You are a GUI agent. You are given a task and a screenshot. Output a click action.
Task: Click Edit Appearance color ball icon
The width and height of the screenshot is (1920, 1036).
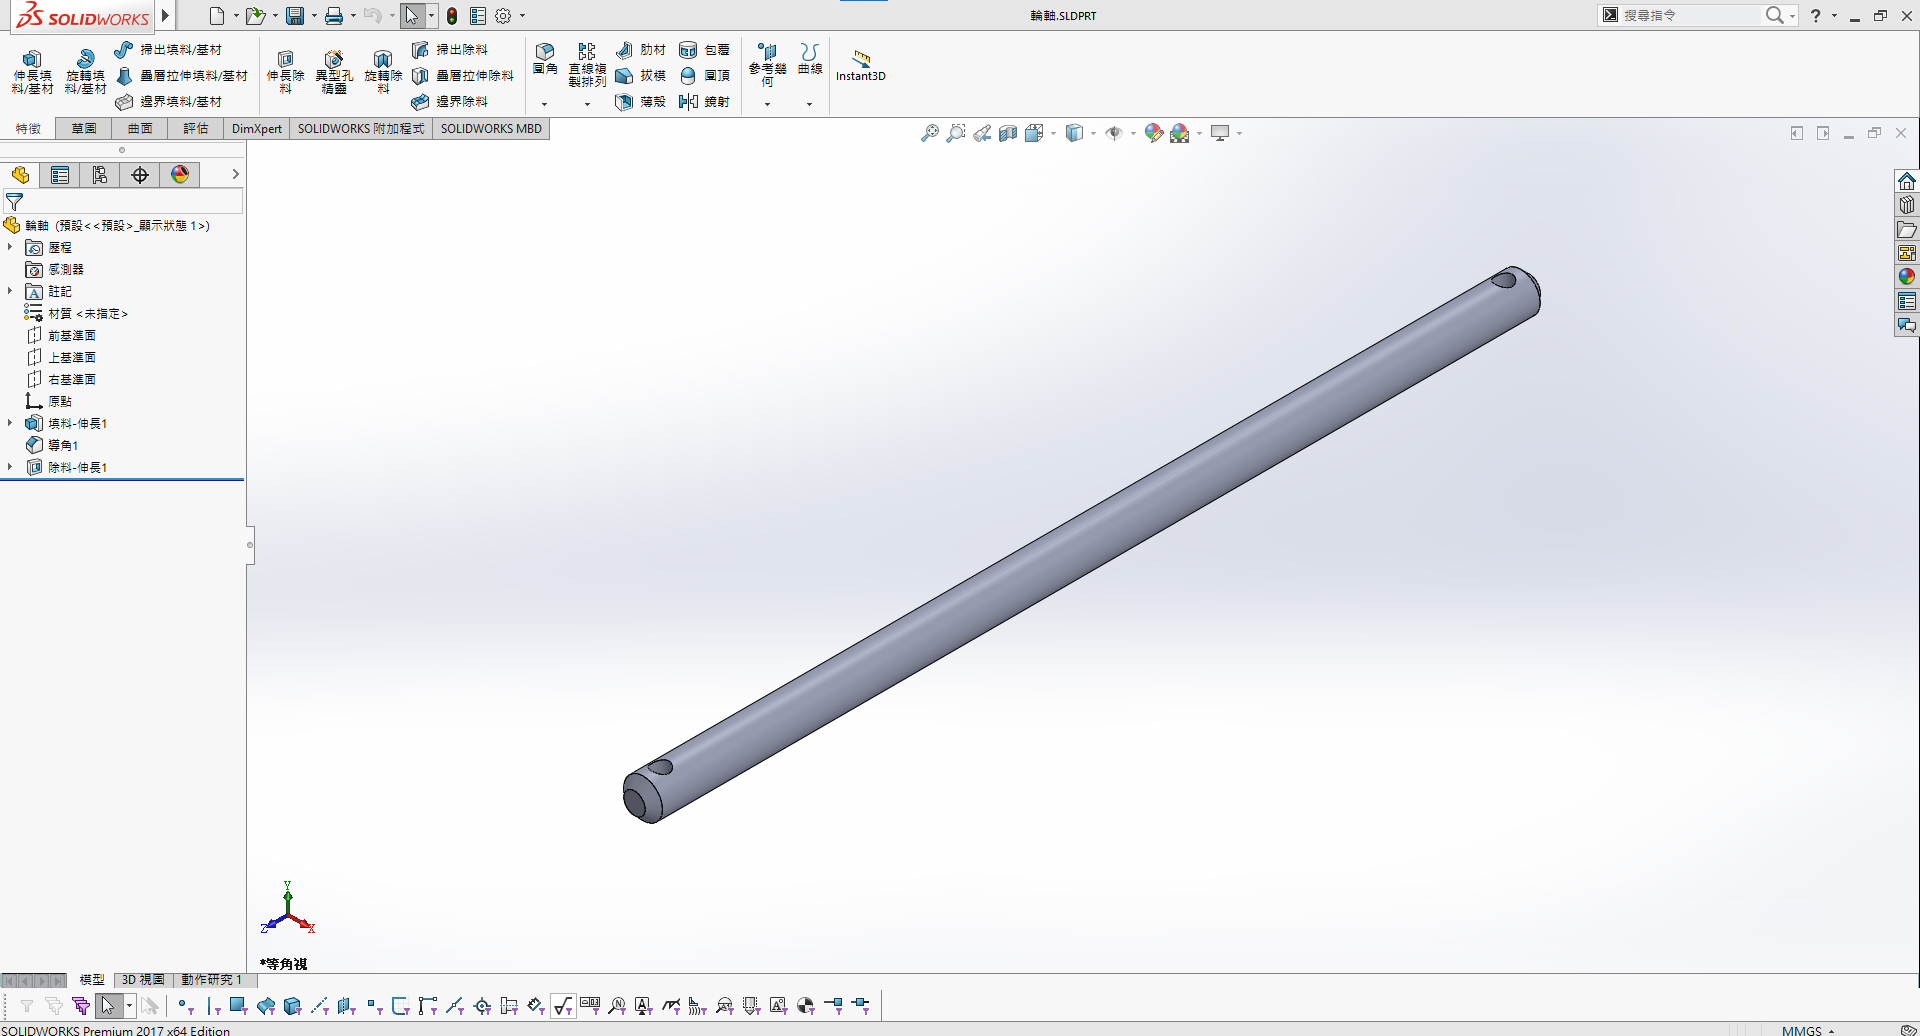[x=1154, y=133]
